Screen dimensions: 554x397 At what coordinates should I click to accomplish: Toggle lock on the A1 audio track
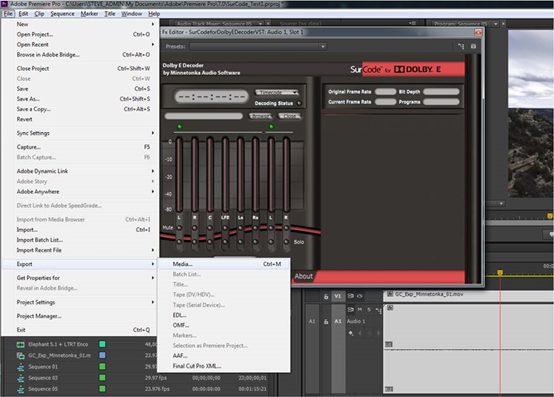click(x=326, y=321)
